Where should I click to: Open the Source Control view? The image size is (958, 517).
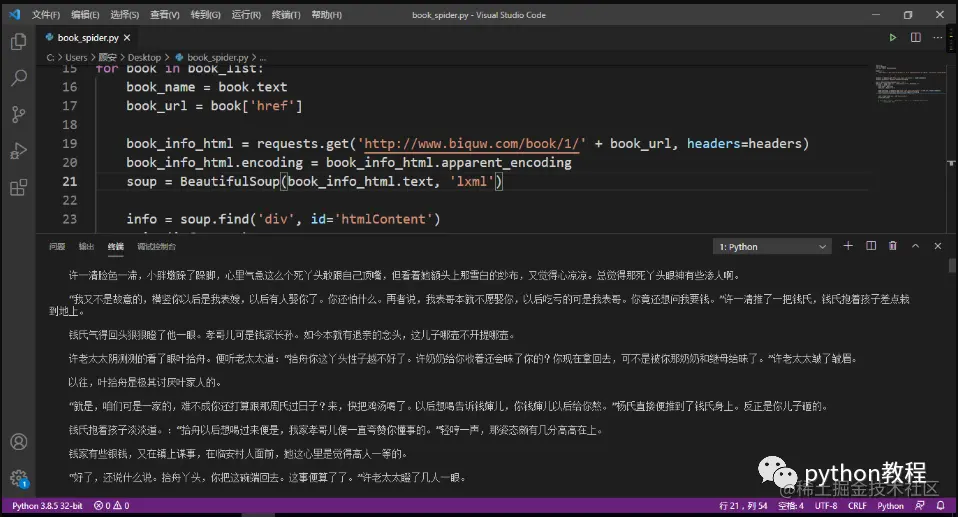point(18,114)
